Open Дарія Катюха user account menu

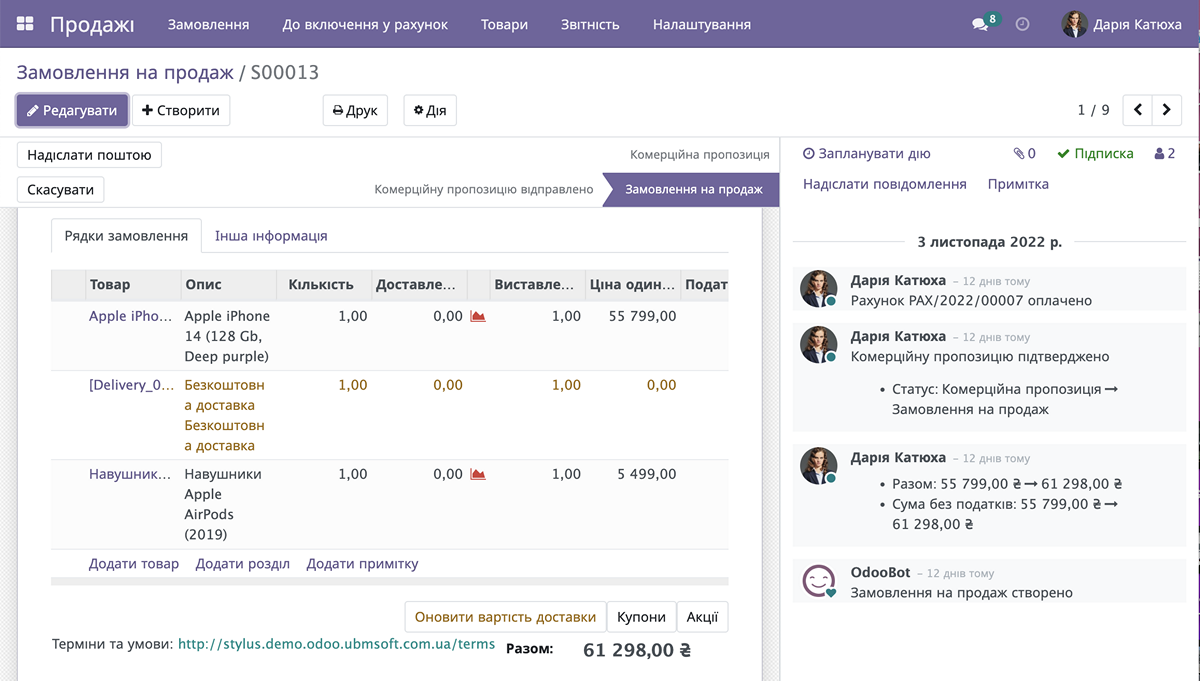1118,23
